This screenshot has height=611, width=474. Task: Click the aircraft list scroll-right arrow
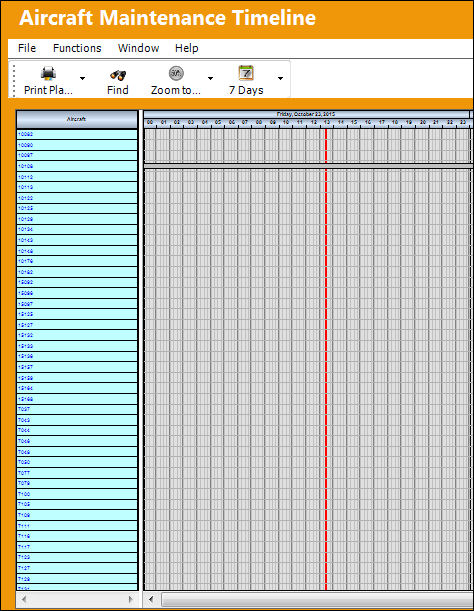[131, 599]
